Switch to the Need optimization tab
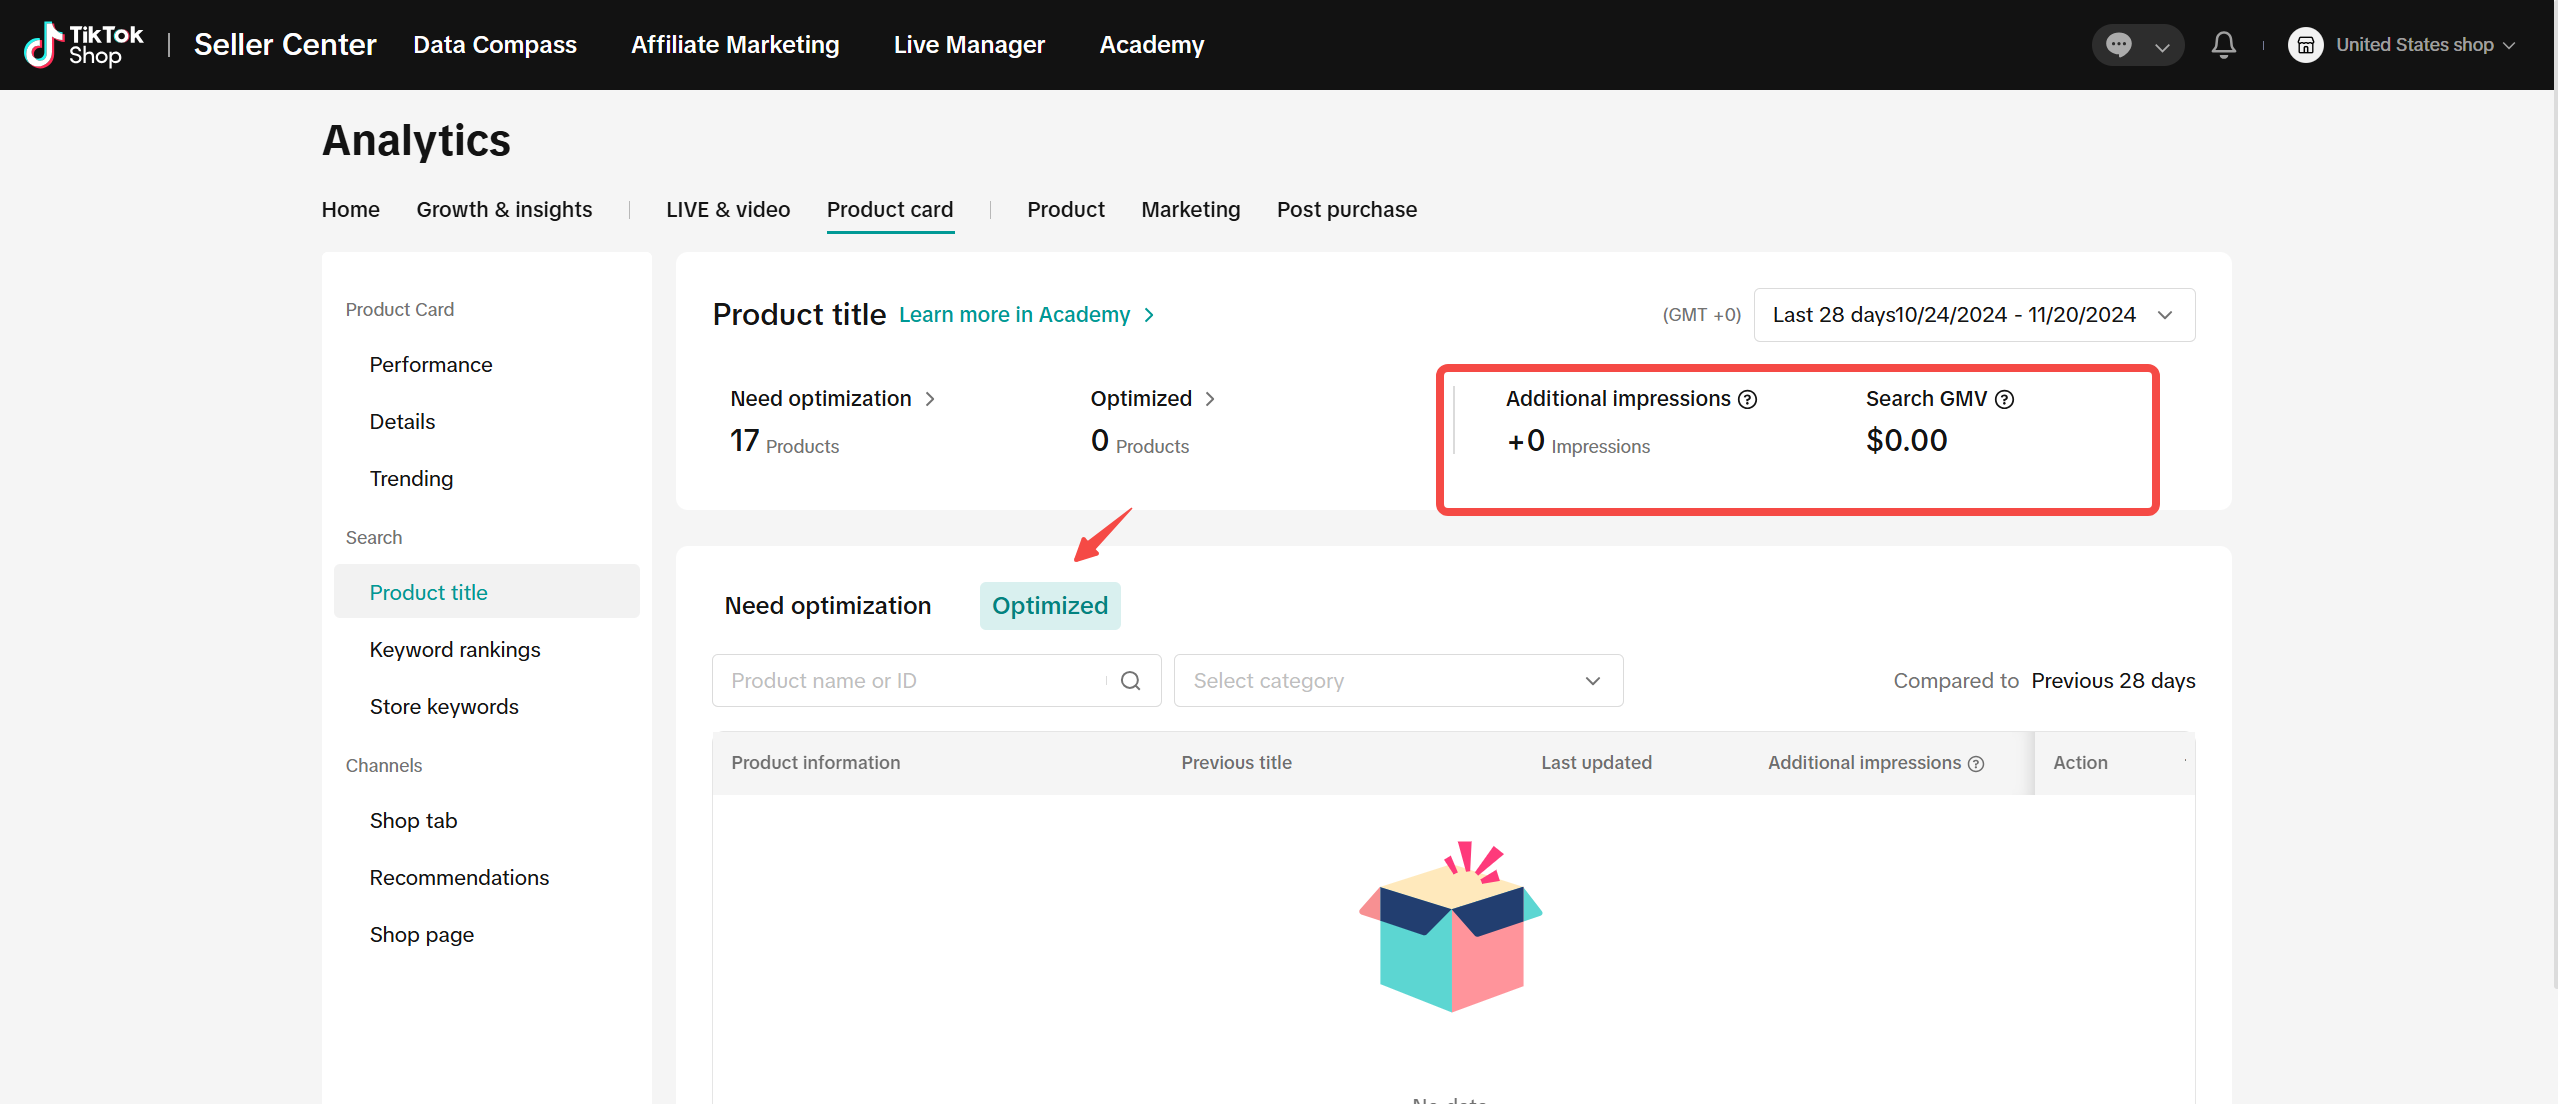This screenshot has height=1104, width=2558. 827,606
